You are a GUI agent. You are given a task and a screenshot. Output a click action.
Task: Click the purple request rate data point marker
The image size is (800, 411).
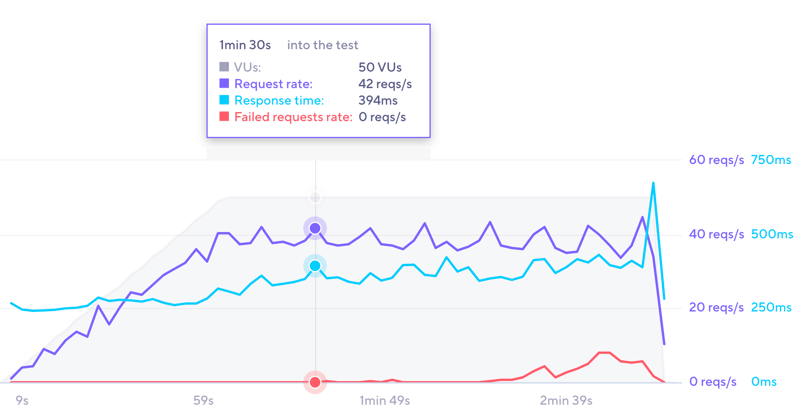pyautogui.click(x=315, y=228)
